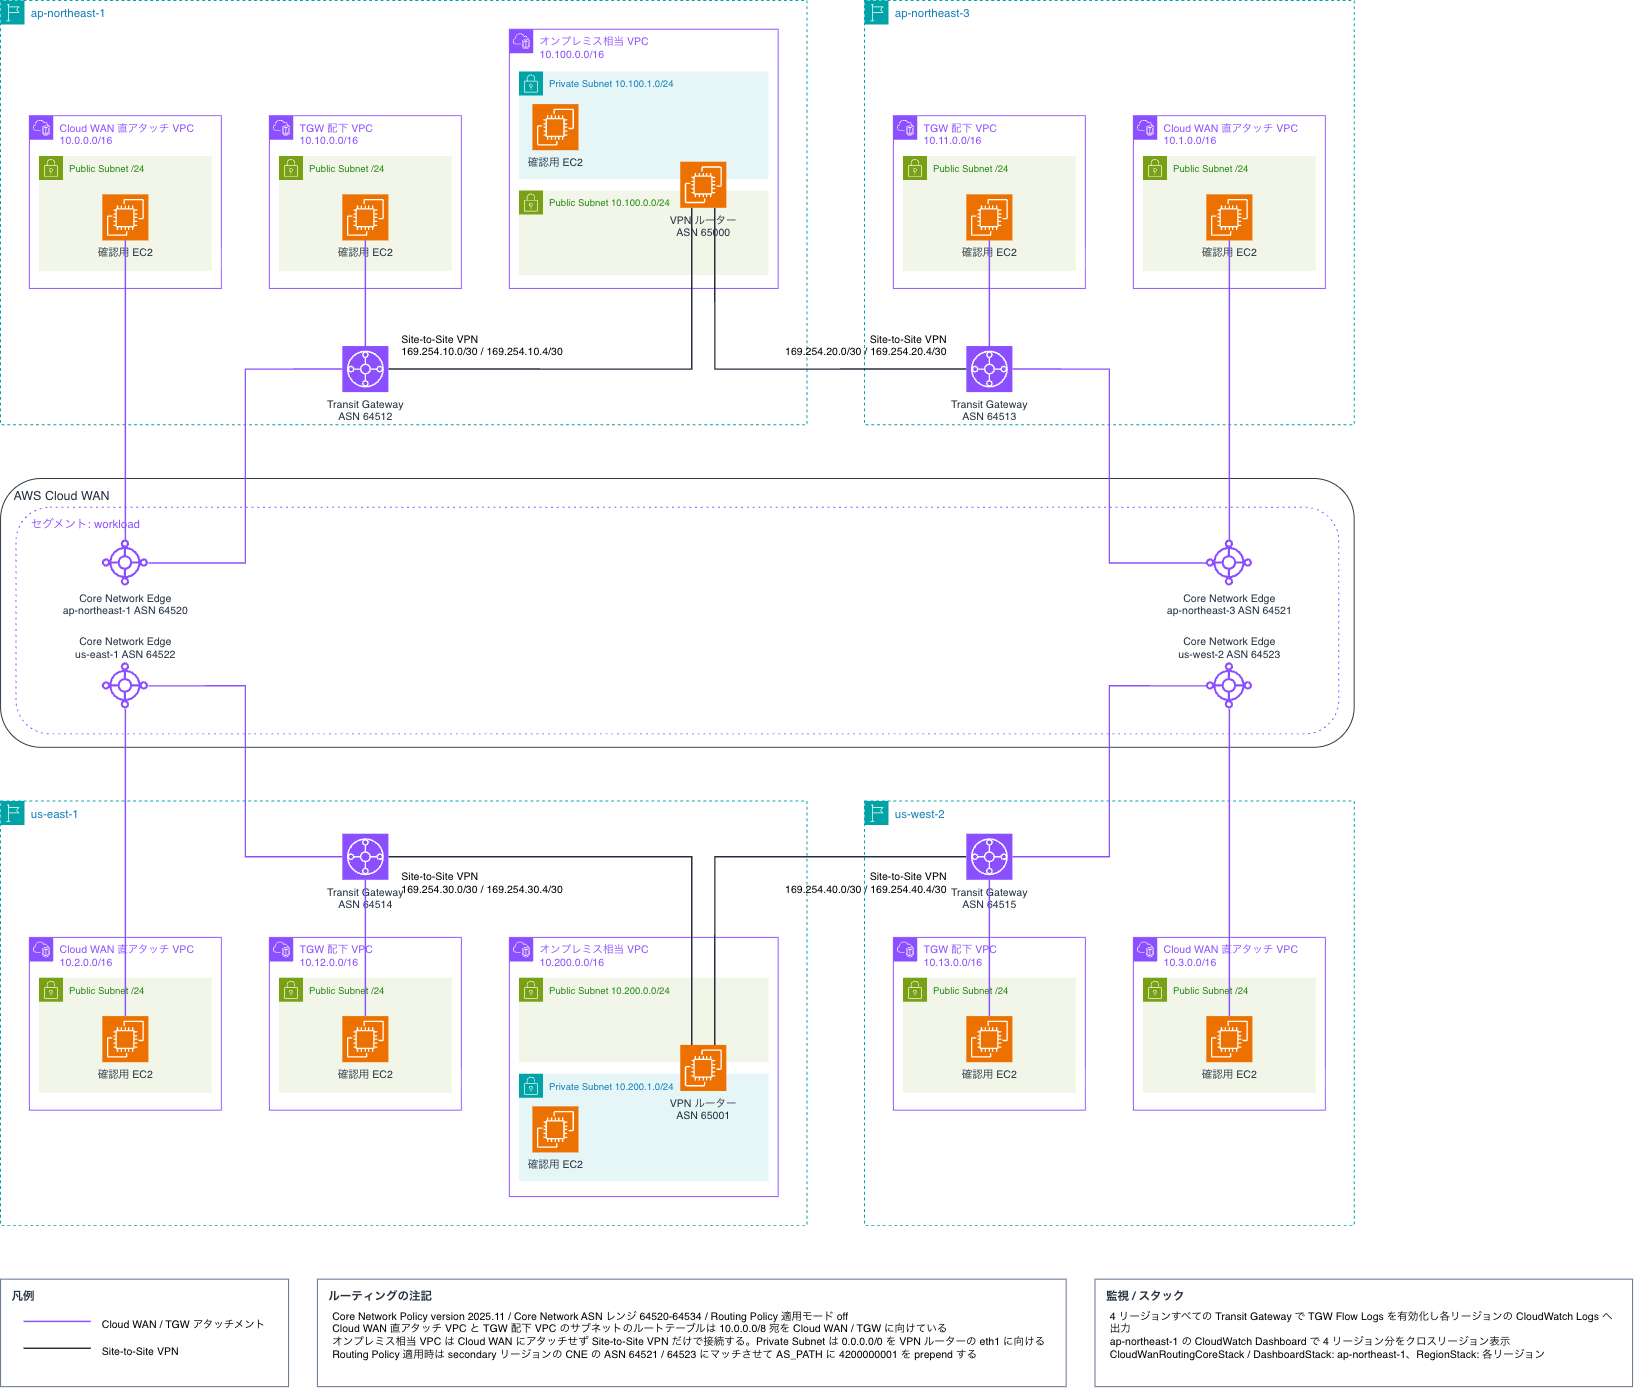Click the "169.254.30.0/30 / 169.254.30.4/30" VPN label

tap(482, 889)
